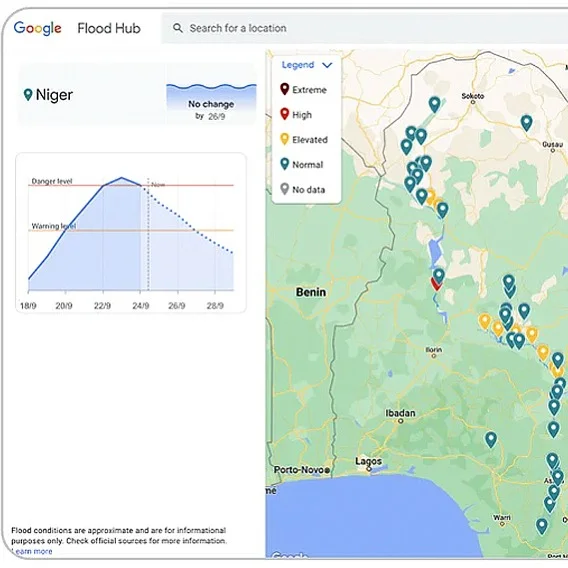The width and height of the screenshot is (568, 568).
Task: Click the Lagos city label on map
Action: point(368,461)
